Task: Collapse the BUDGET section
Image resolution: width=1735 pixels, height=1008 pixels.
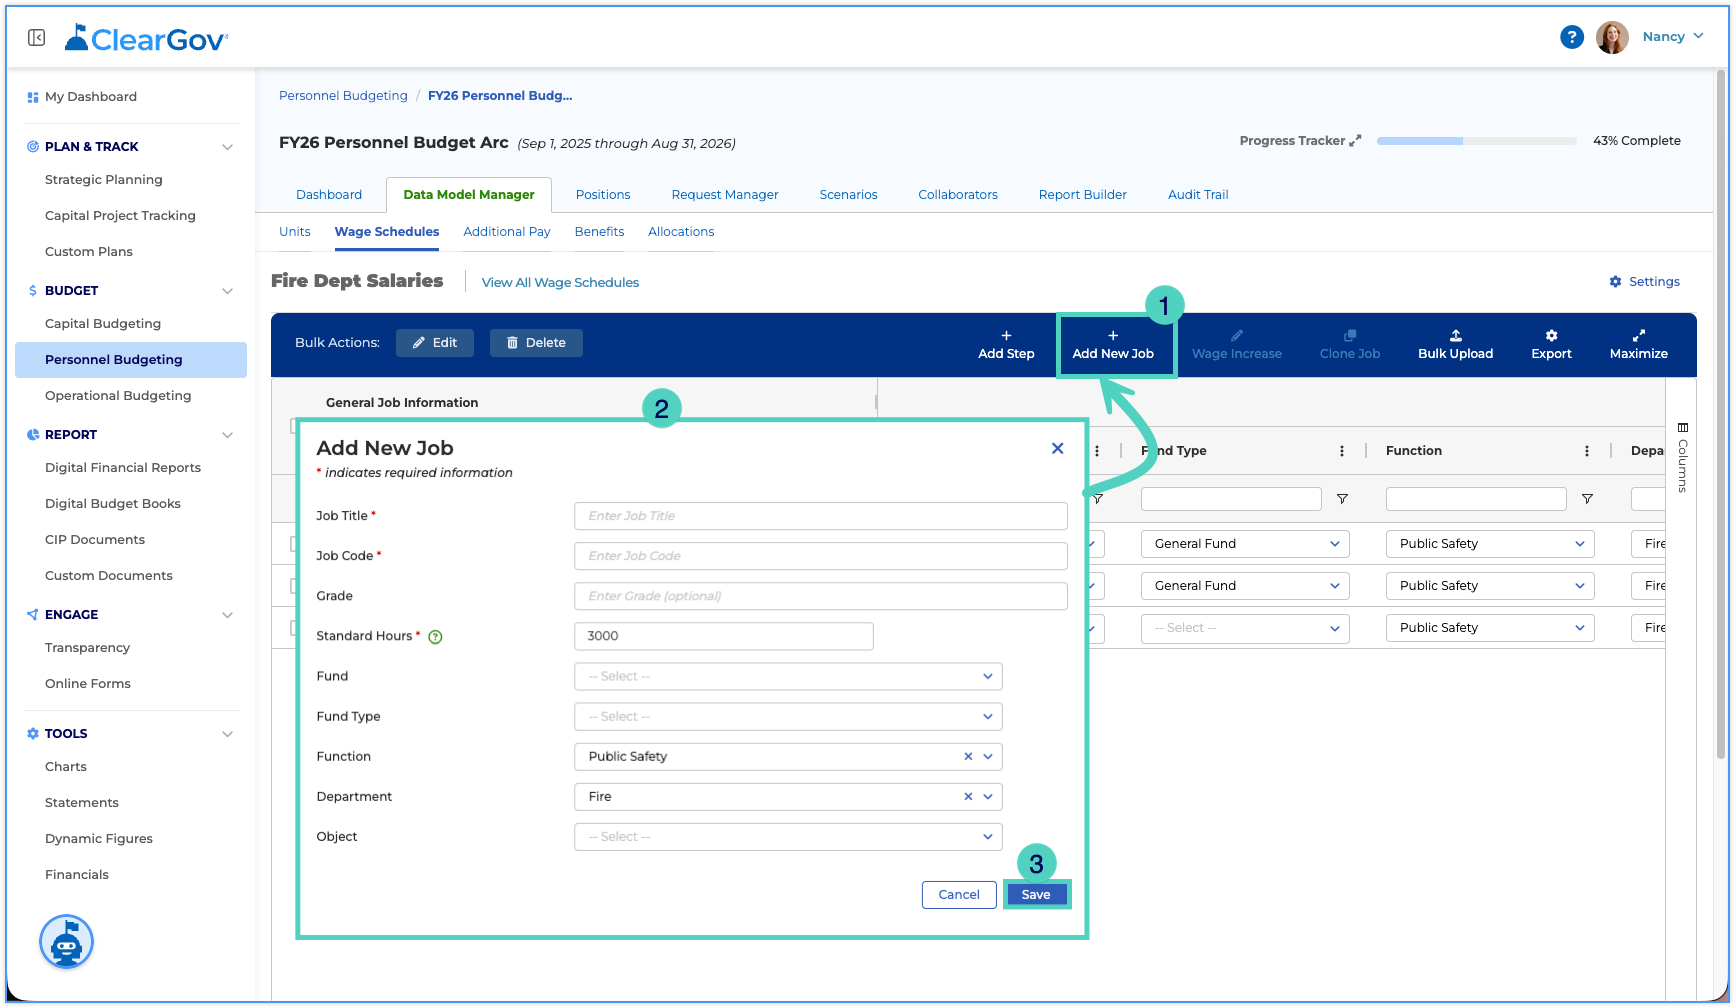Action: [228, 291]
